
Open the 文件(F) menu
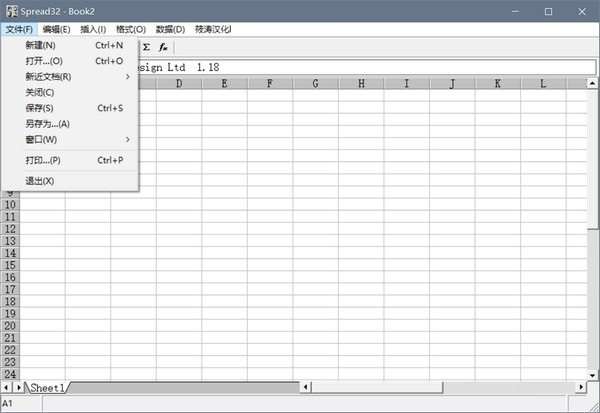coord(19,29)
